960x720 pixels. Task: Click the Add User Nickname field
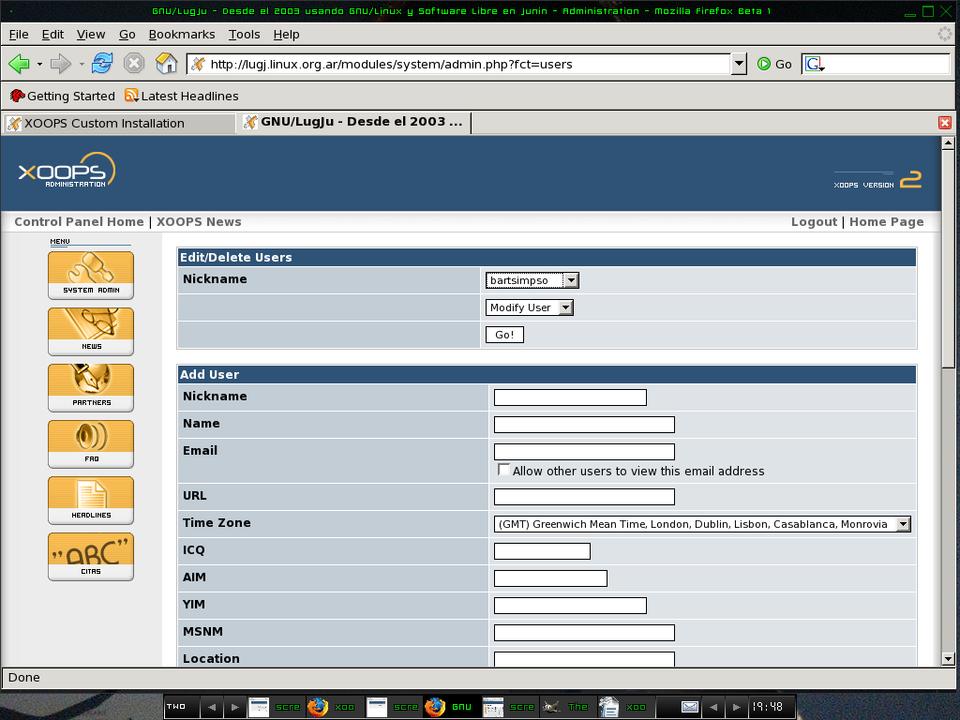[570, 397]
